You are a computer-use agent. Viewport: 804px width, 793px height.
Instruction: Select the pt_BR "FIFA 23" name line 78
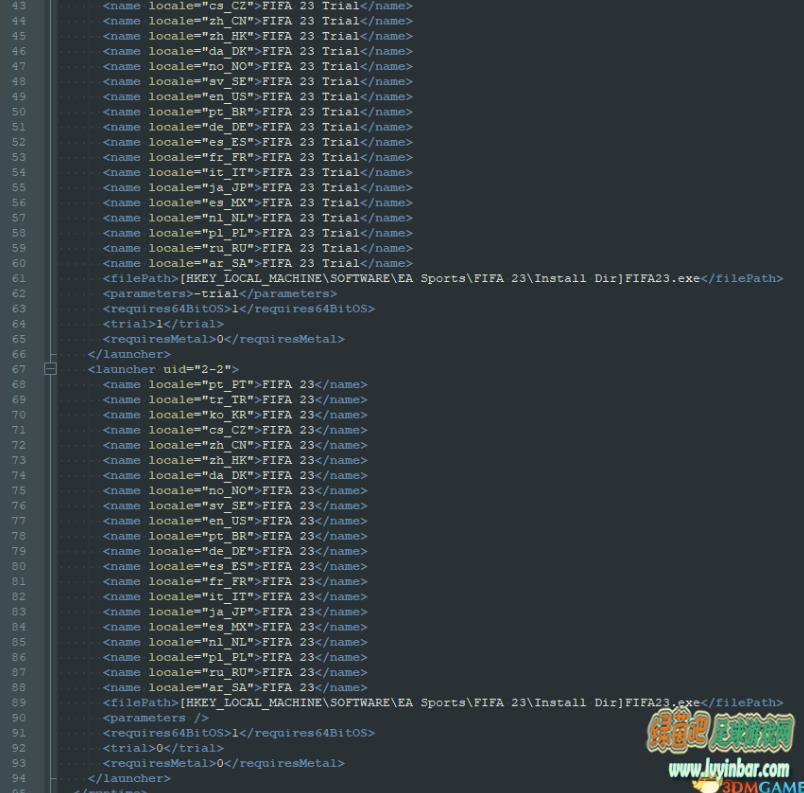pyautogui.click(x=235, y=536)
